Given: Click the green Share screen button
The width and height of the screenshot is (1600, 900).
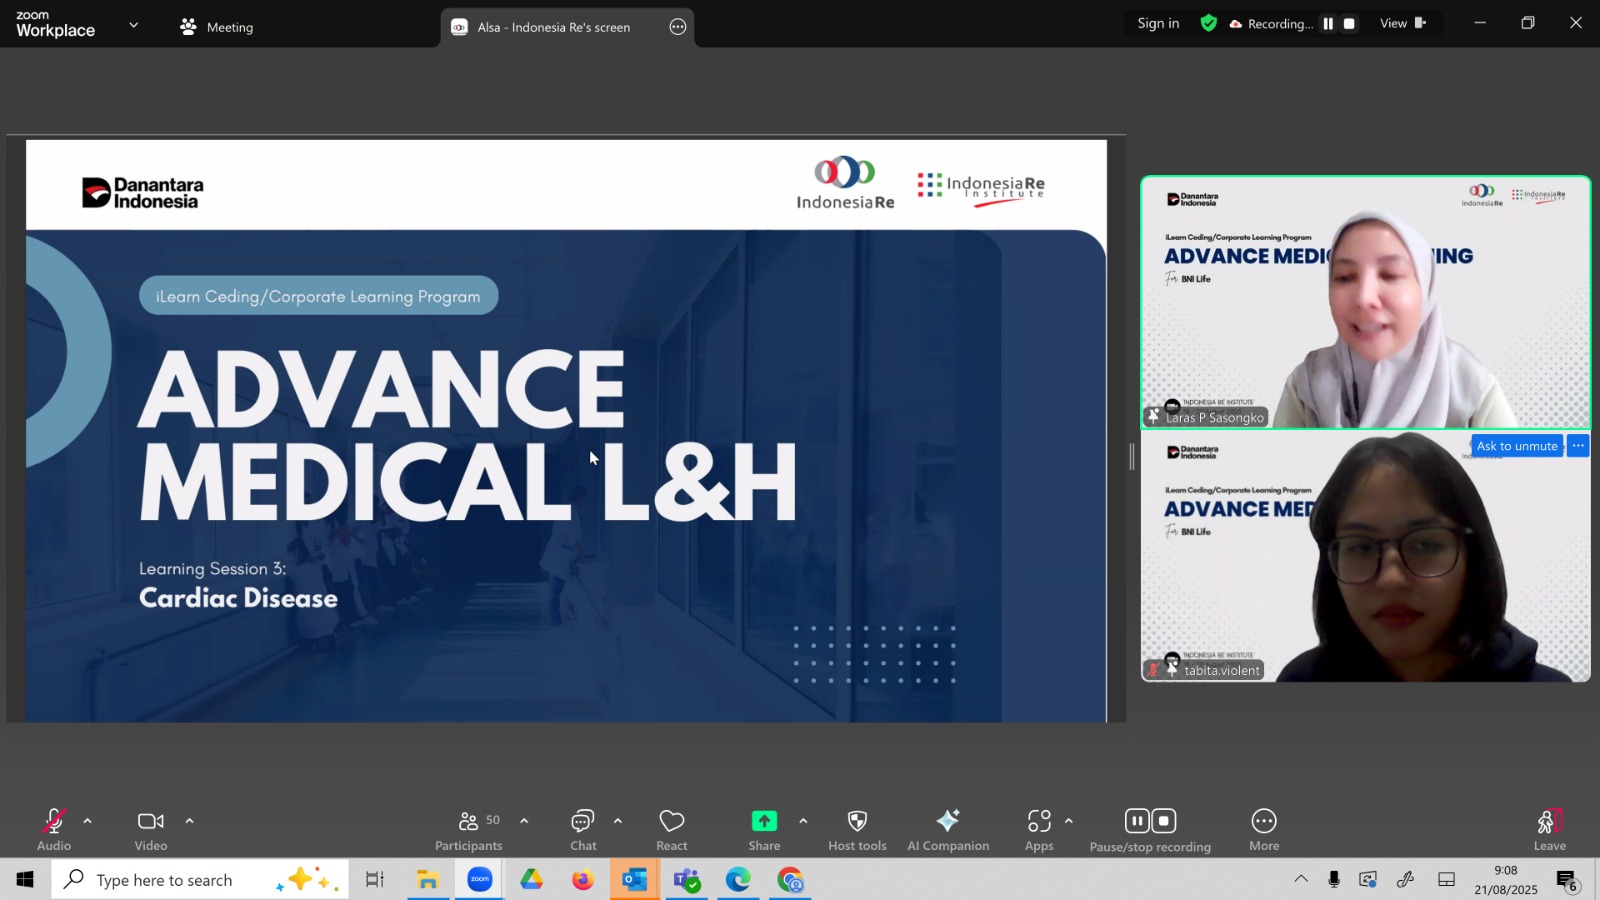Looking at the screenshot, I should 764,822.
